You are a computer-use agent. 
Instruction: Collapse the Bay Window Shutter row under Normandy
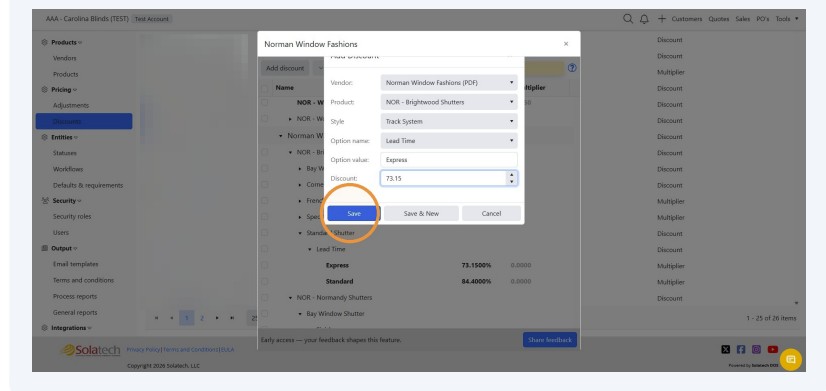[300, 314]
